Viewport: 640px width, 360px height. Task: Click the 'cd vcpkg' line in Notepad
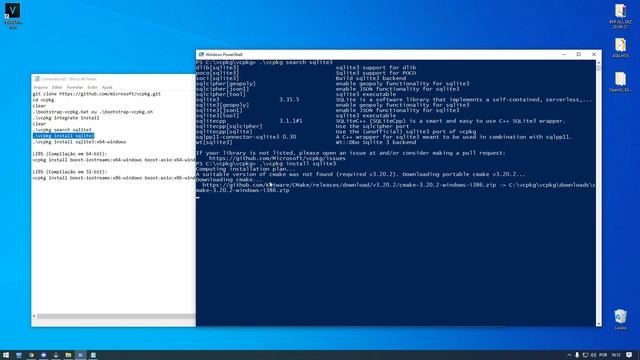[x=43, y=100]
